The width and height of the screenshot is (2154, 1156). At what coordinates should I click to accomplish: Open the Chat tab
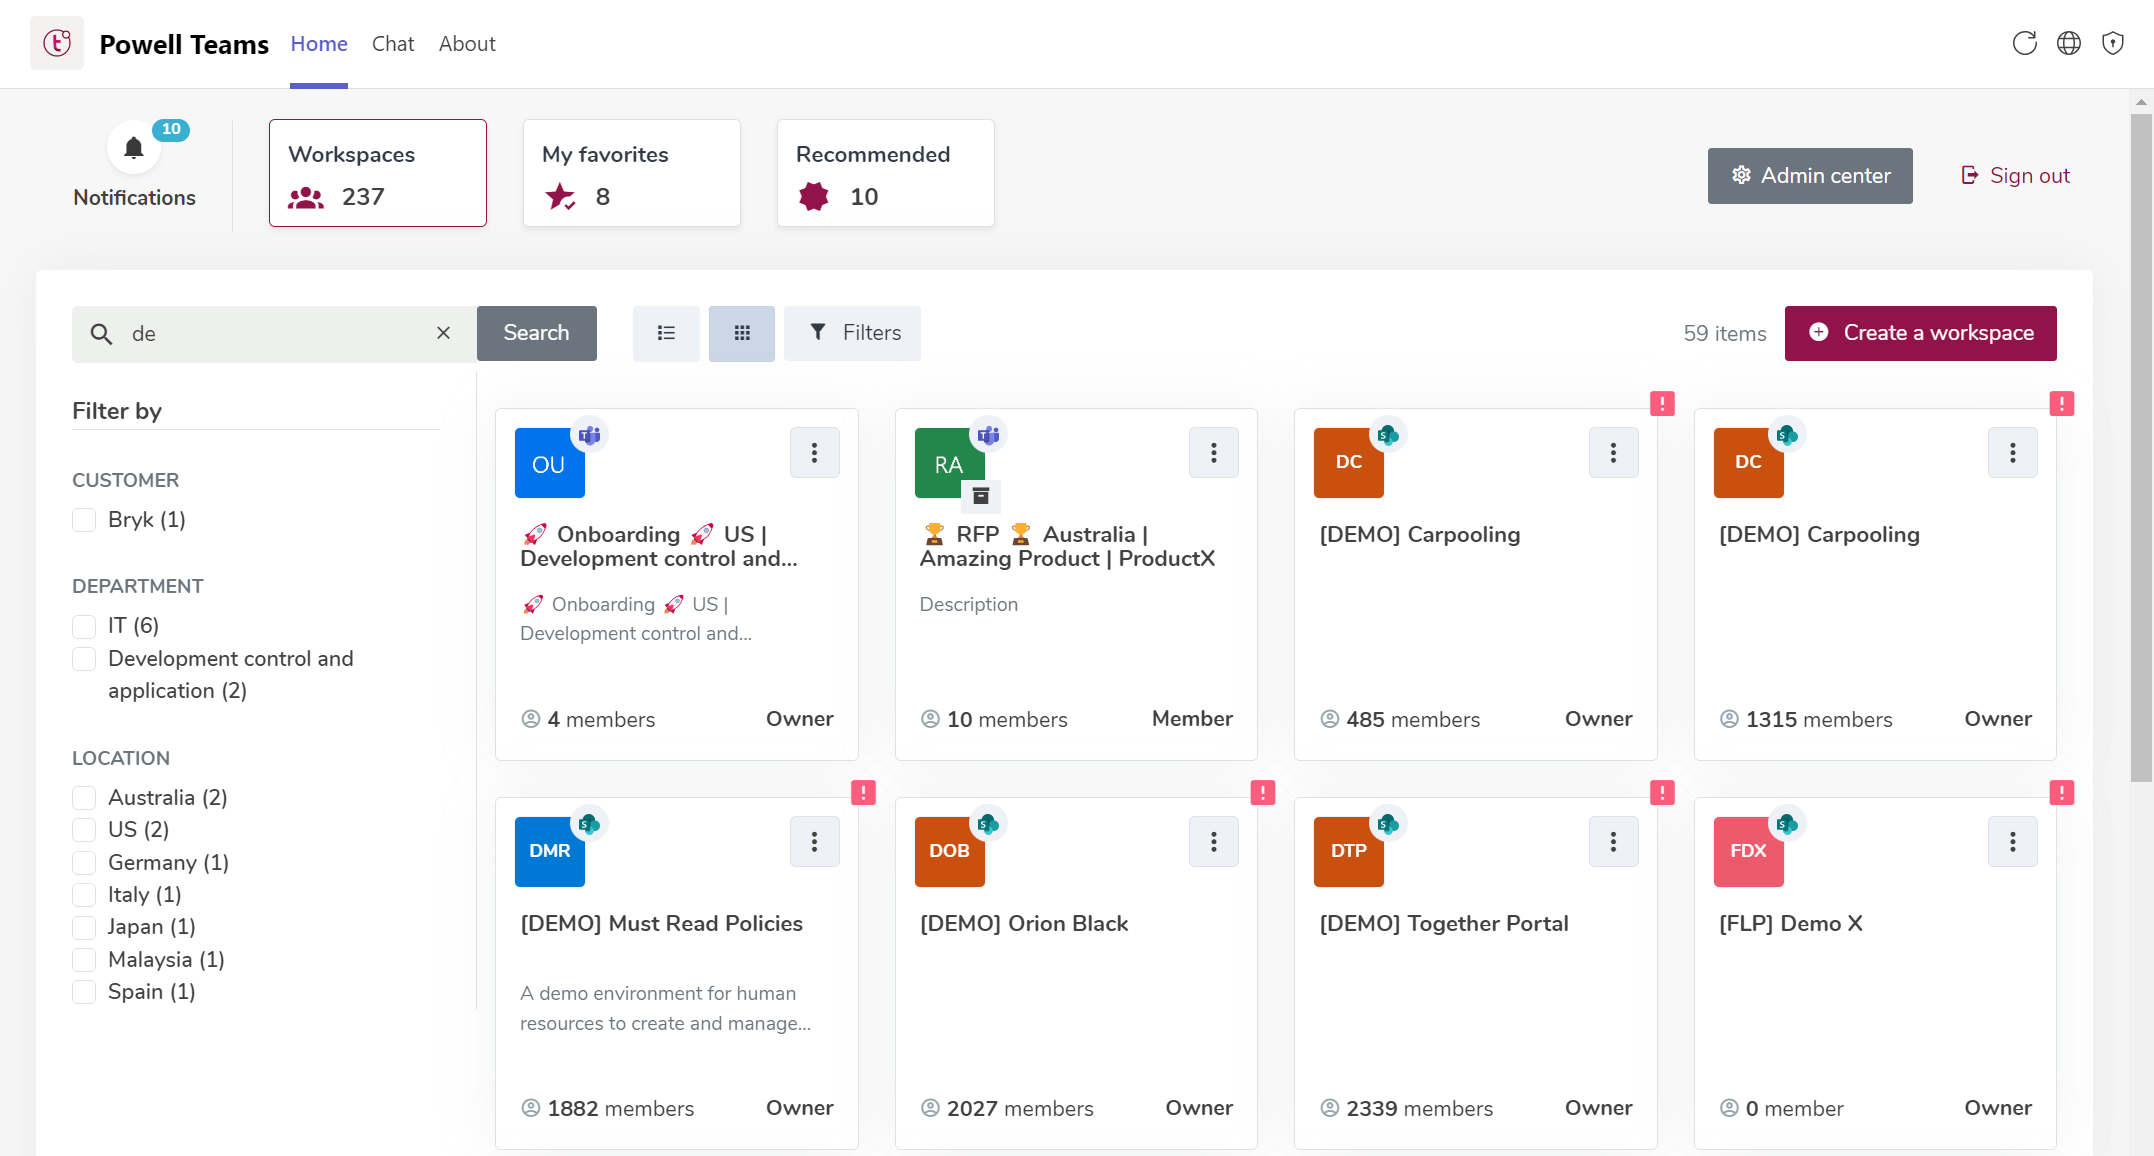[393, 44]
